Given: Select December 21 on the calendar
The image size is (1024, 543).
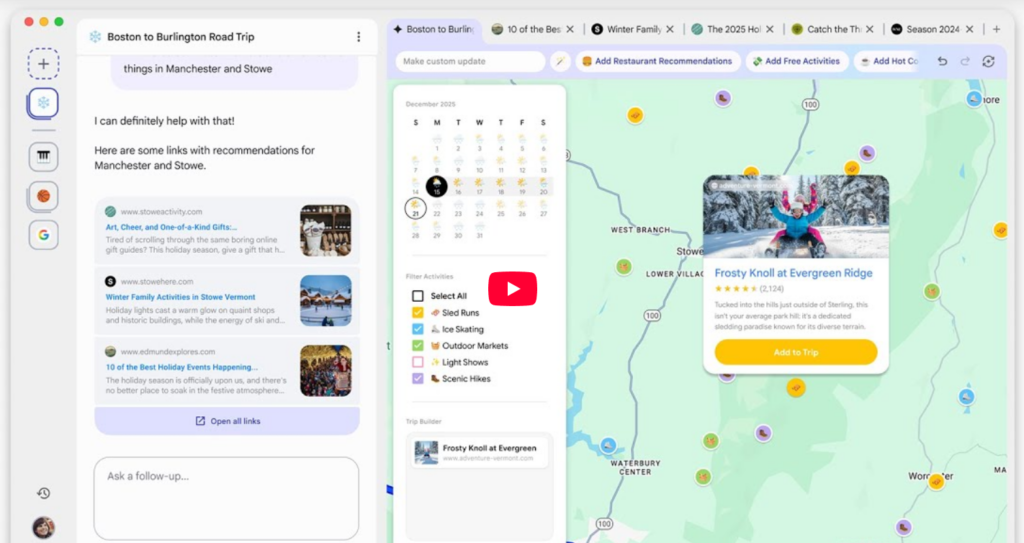Looking at the screenshot, I should pyautogui.click(x=415, y=209).
